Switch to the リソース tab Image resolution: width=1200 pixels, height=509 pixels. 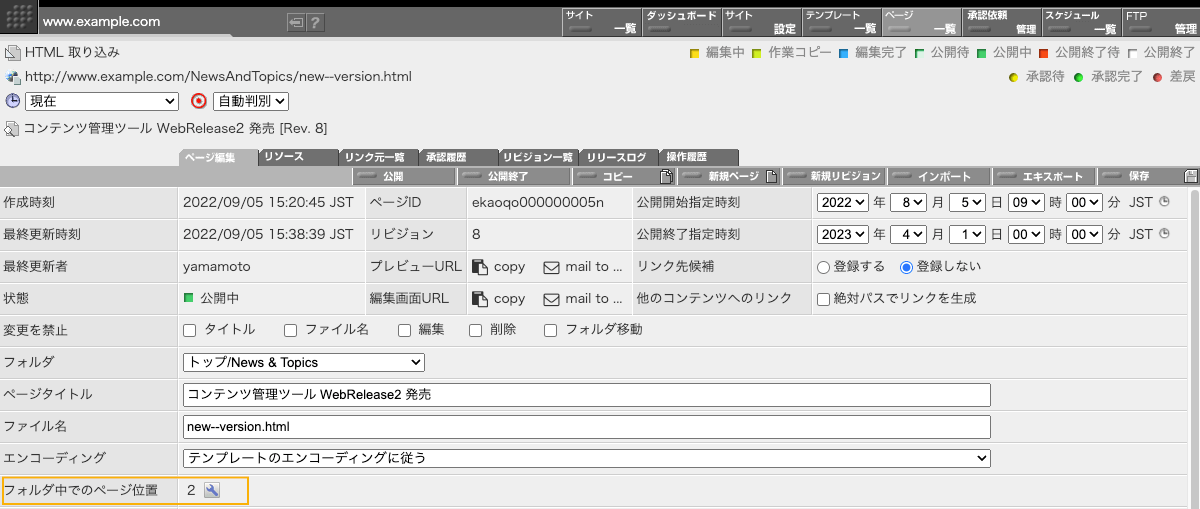[297, 157]
